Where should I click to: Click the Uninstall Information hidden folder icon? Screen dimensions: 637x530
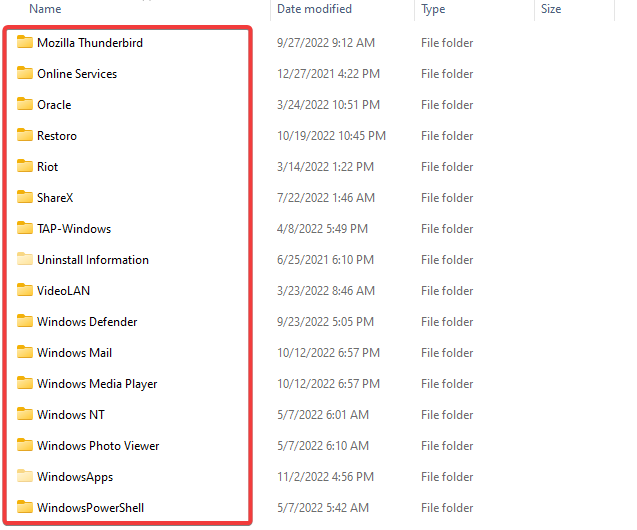tap(25, 259)
